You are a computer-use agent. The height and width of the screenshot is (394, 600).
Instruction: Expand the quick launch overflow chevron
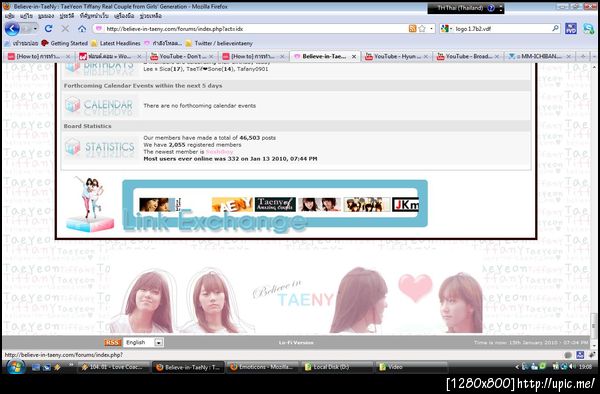71,365
